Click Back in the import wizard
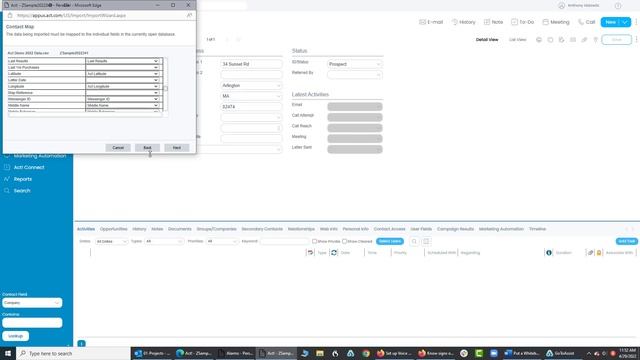The width and height of the screenshot is (640, 360). (x=147, y=148)
